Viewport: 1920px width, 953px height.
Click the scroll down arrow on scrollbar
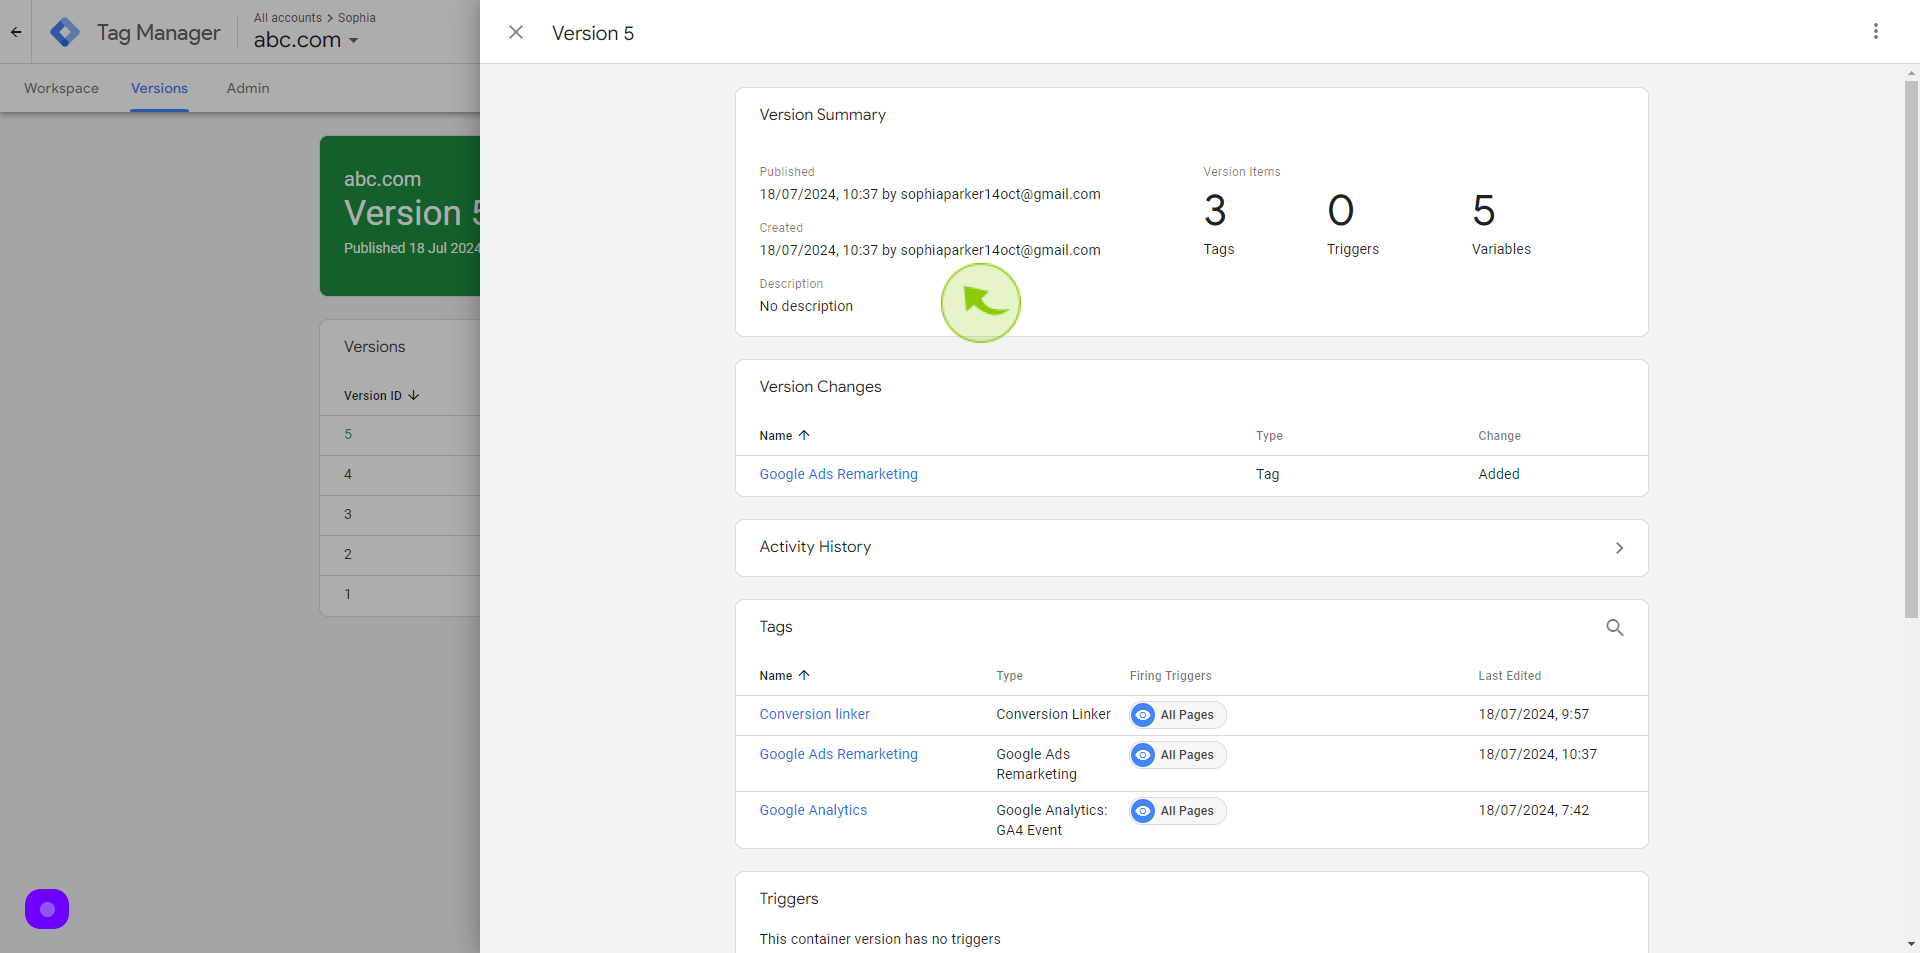1911,944
